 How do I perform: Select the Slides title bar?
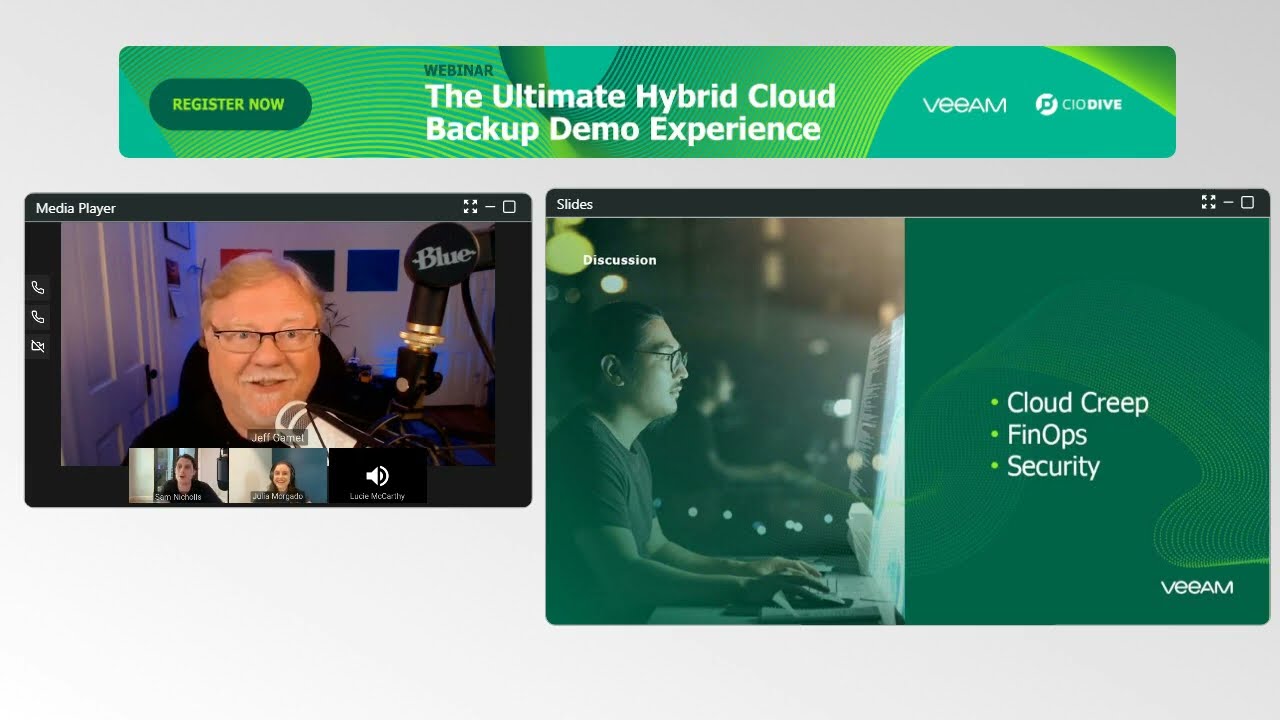pos(574,204)
